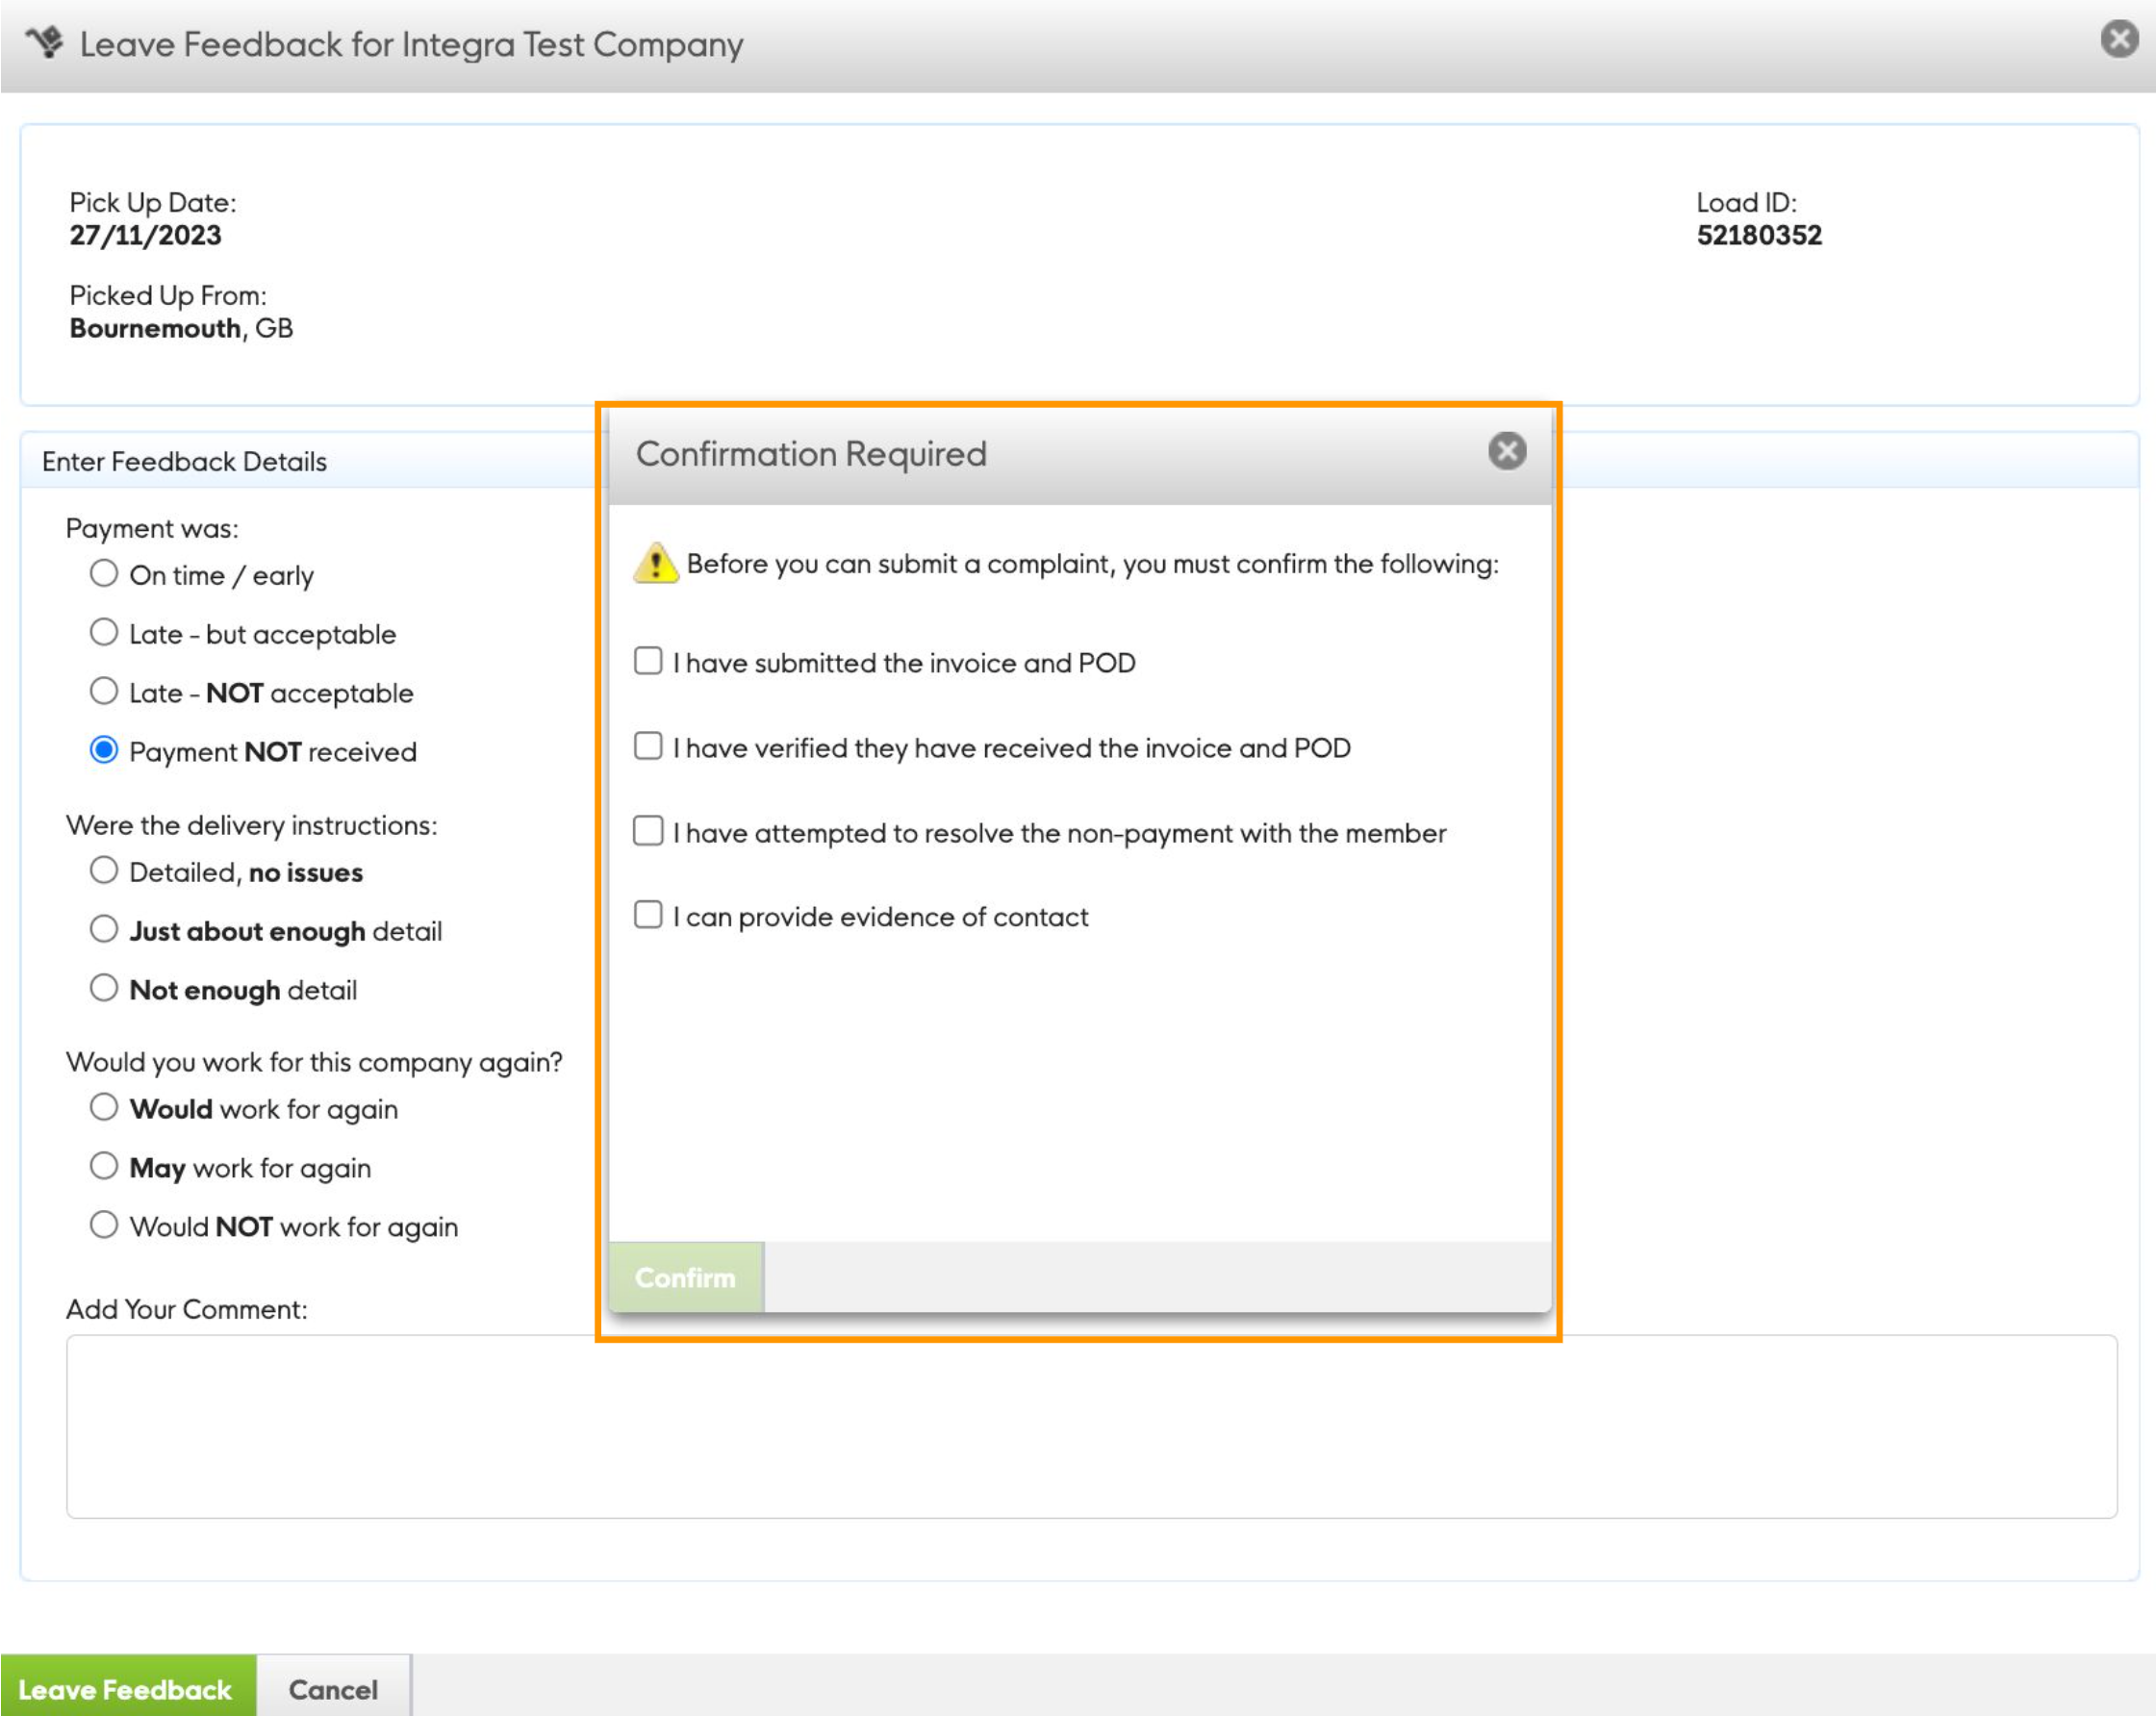Viewport: 2156px width, 1716px height.
Task: Select 'On time / early' payment option
Action: pos(104,574)
